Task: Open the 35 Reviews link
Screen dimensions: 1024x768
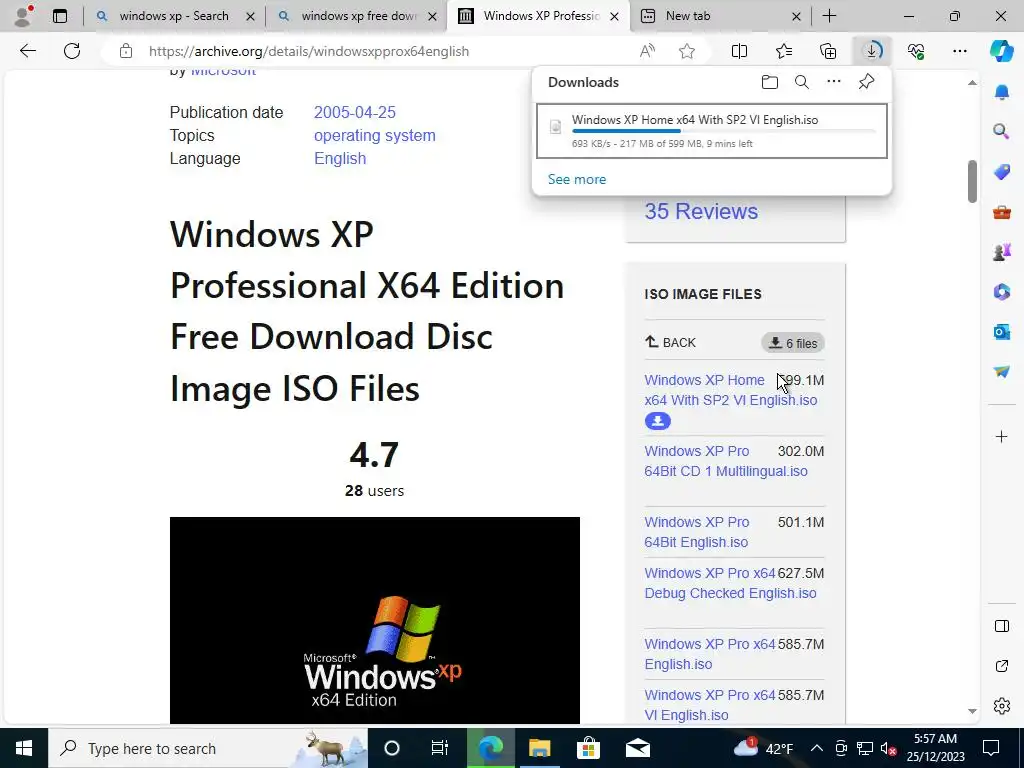Action: [x=701, y=211]
